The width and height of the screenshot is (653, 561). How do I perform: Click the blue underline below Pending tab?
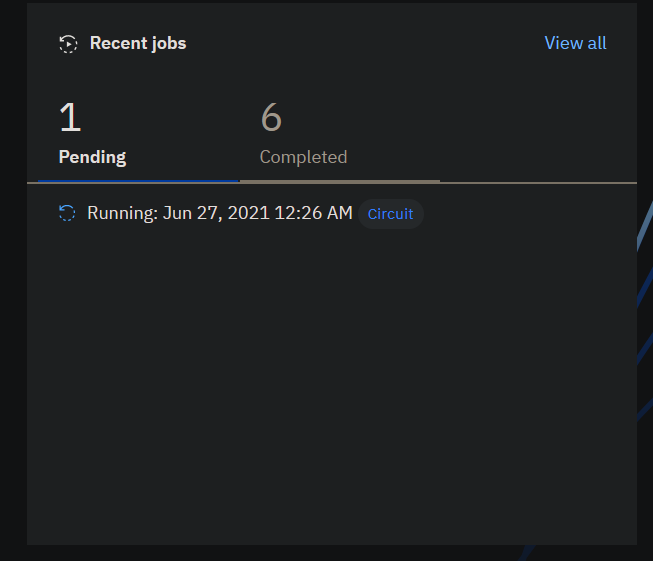(138, 181)
